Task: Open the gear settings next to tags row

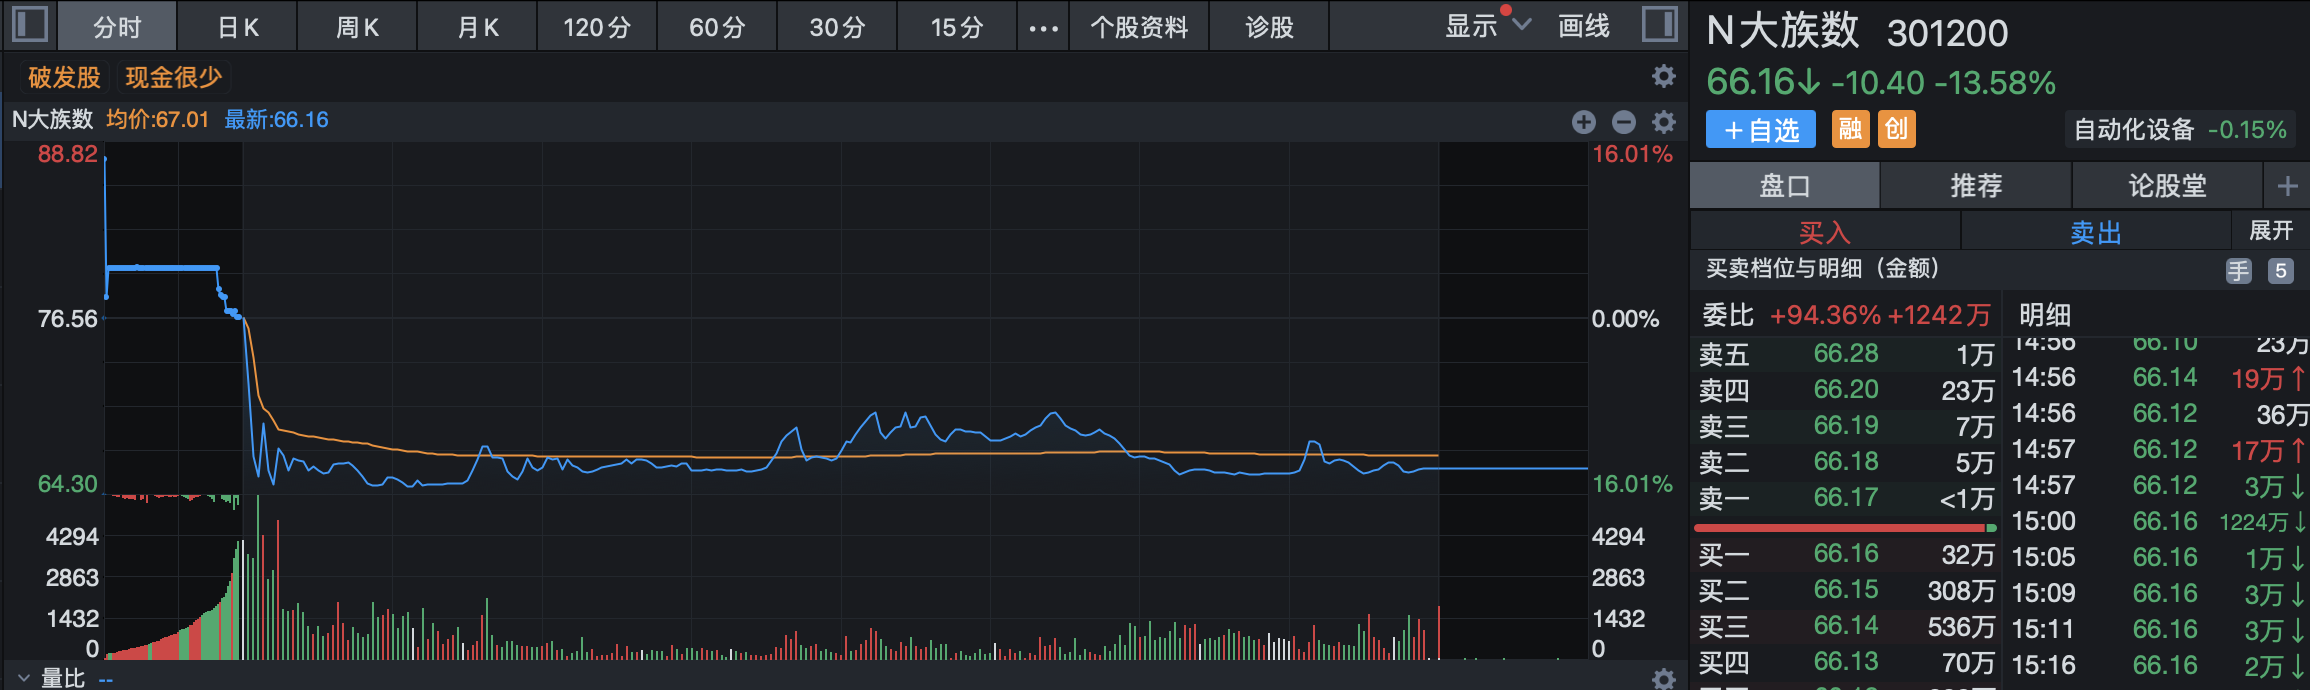Action: point(1664,76)
